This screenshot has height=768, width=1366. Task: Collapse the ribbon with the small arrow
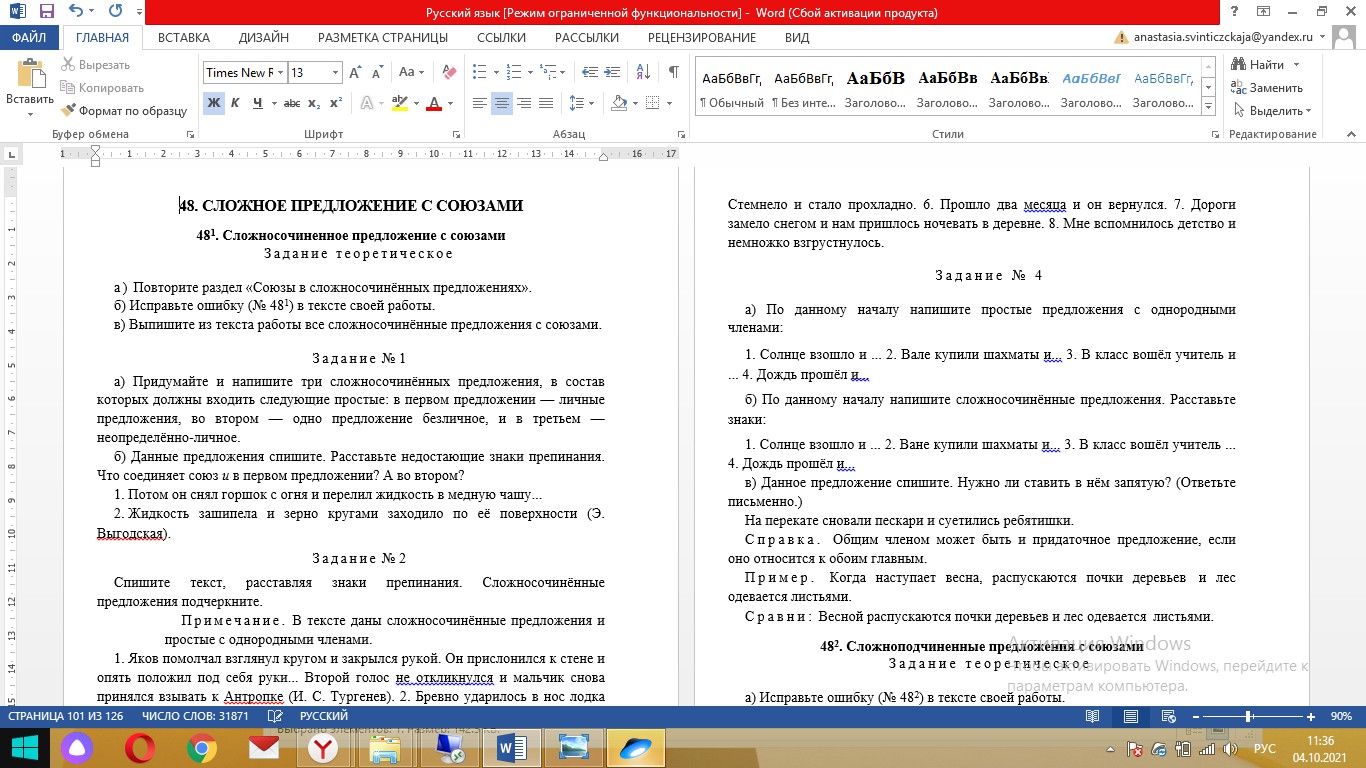point(1351,134)
